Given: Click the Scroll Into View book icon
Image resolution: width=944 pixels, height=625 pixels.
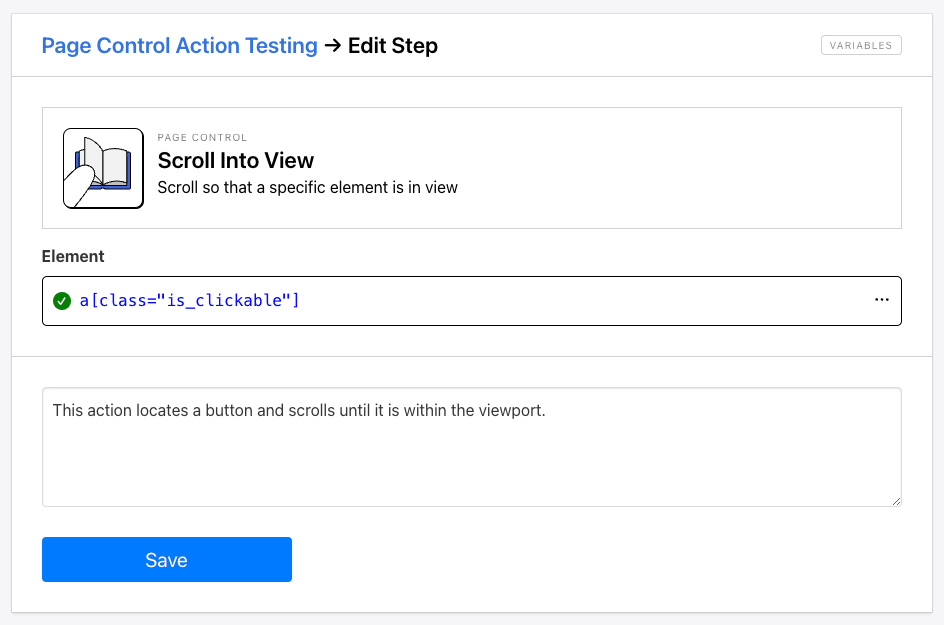Looking at the screenshot, I should point(104,168).
